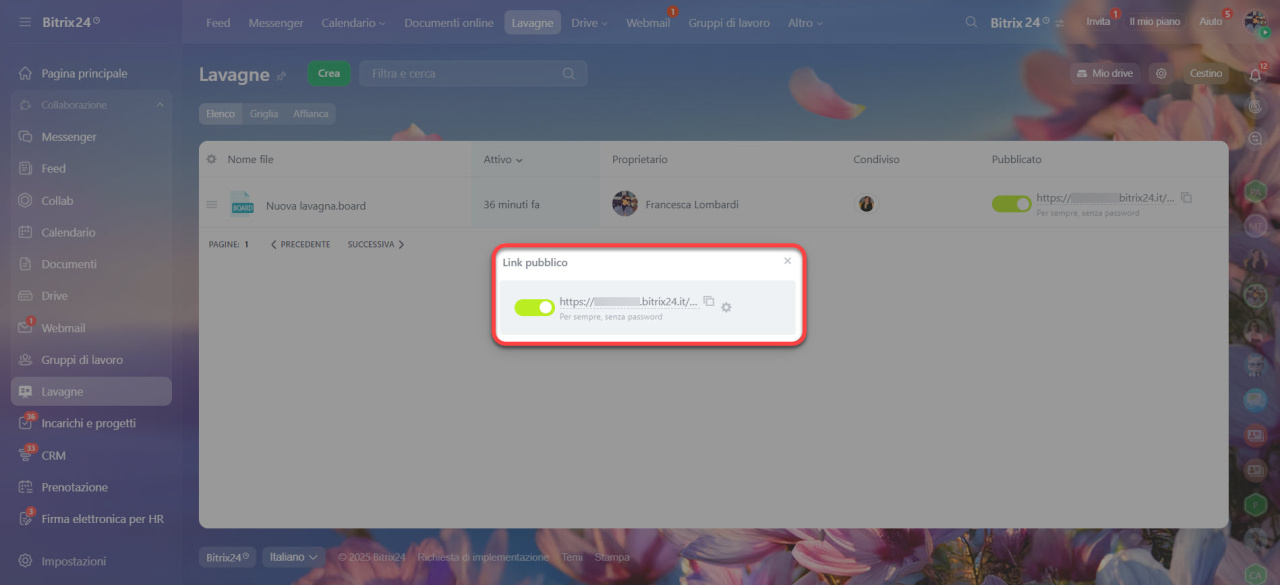This screenshot has height=585, width=1280.
Task: Click owner Francesca Lombardi
Action: (x=692, y=204)
